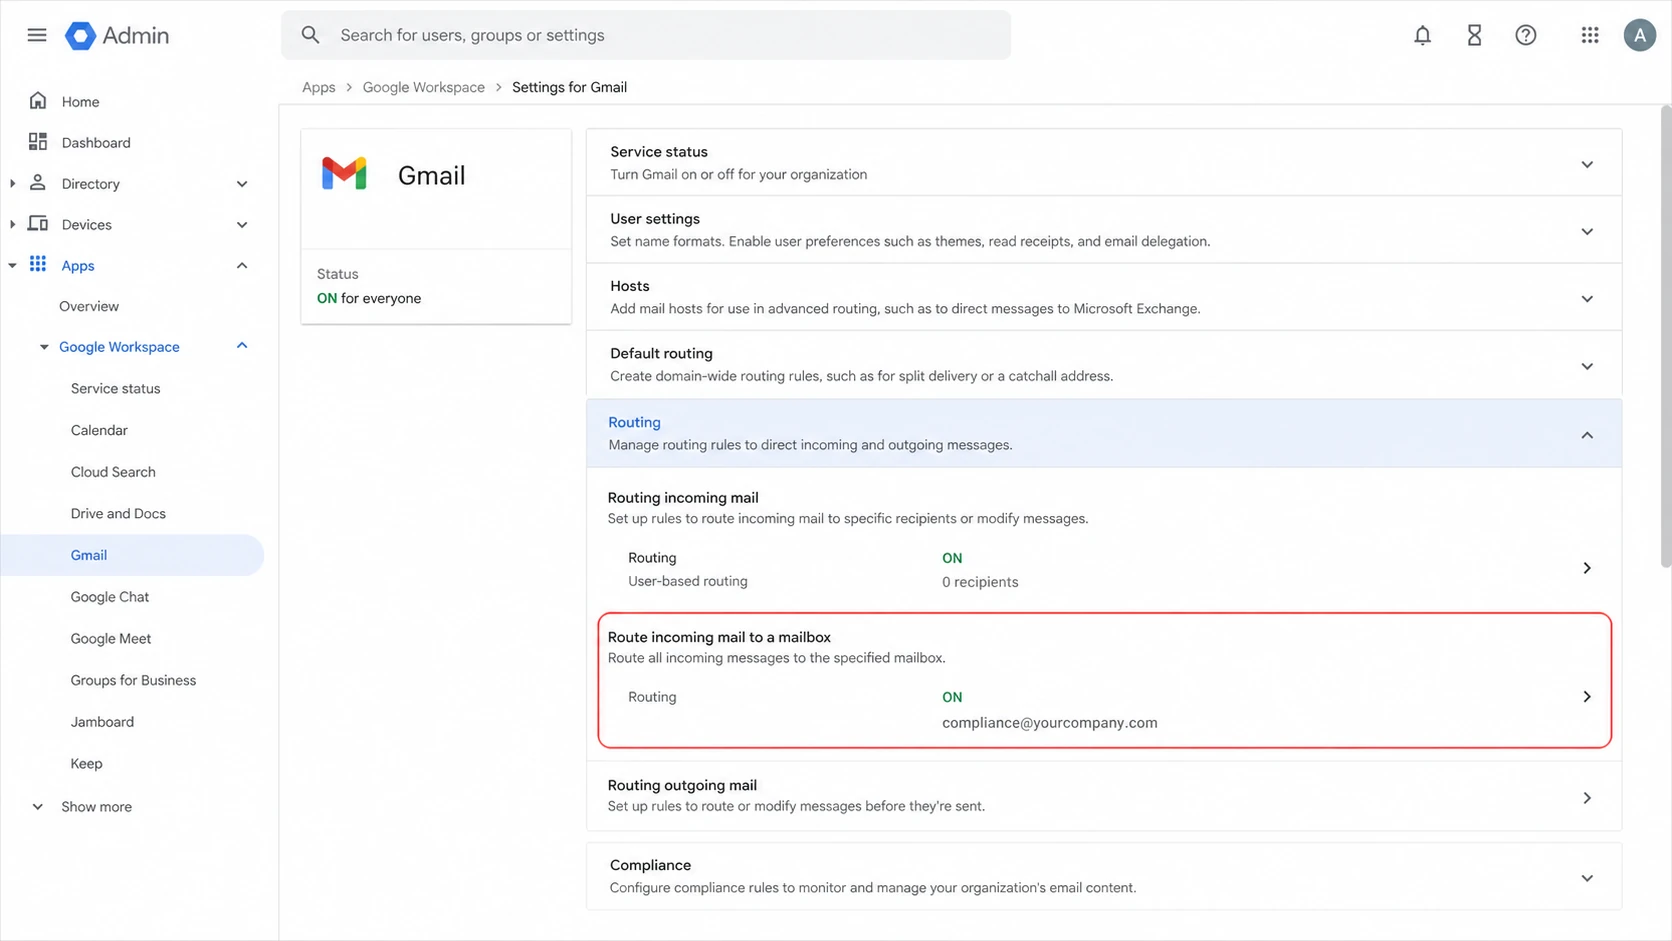Open Route incoming mail to a mailbox arrow
This screenshot has width=1672, height=941.
[x=1587, y=697]
